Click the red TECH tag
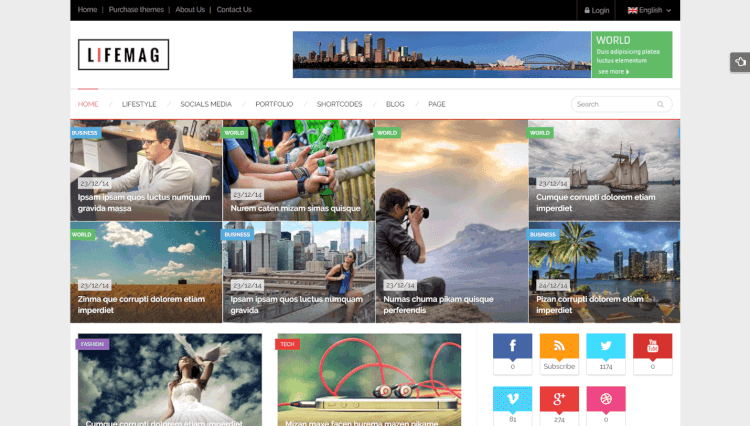The width and height of the screenshot is (750, 426). [x=287, y=344]
